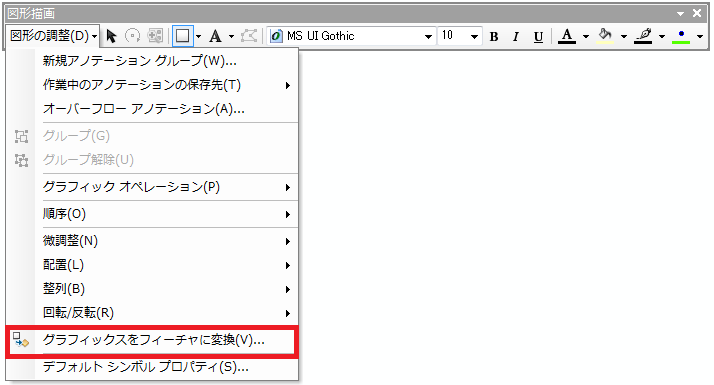The width and height of the screenshot is (714, 385).
Task: Open the Line Color dropdown arrow
Action: (x=662, y=36)
